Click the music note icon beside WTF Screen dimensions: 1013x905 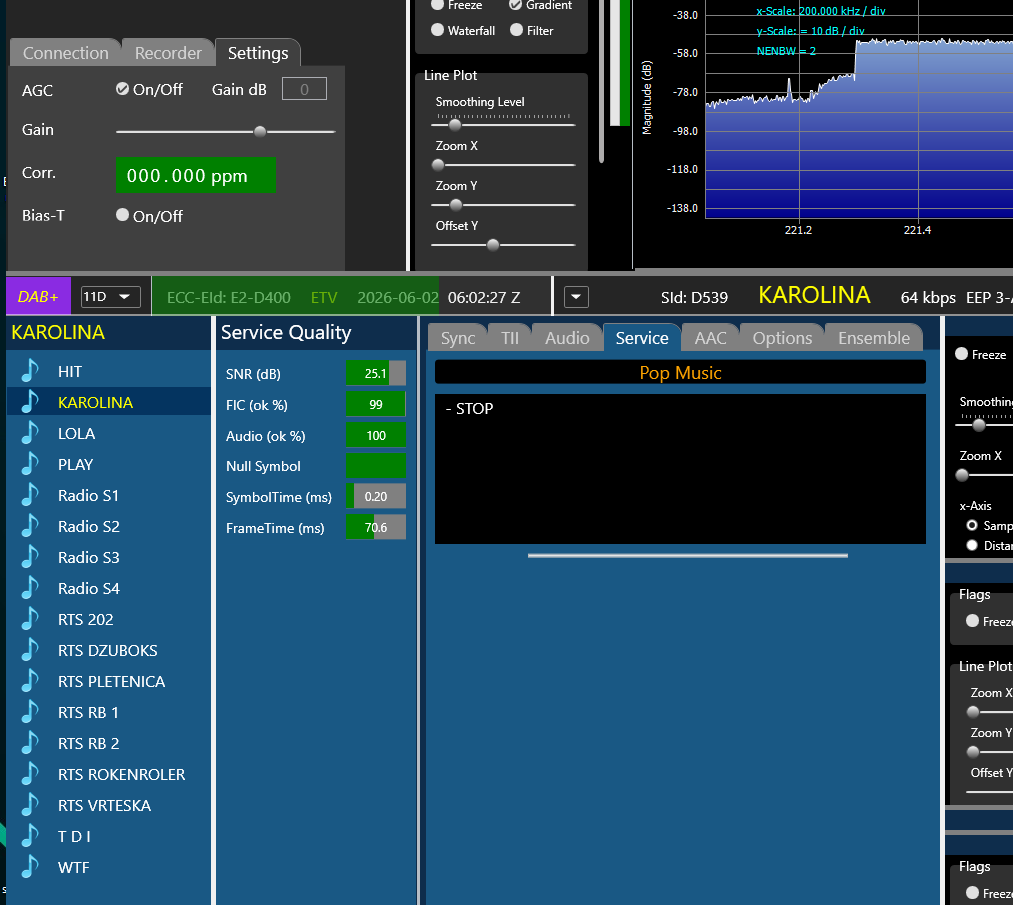point(30,867)
